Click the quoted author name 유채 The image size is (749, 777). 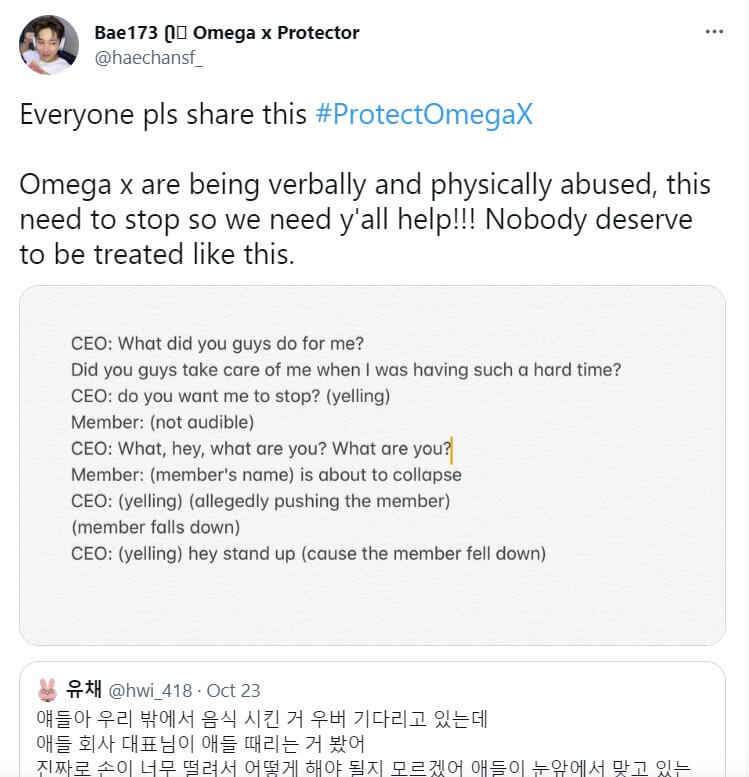click(81, 689)
